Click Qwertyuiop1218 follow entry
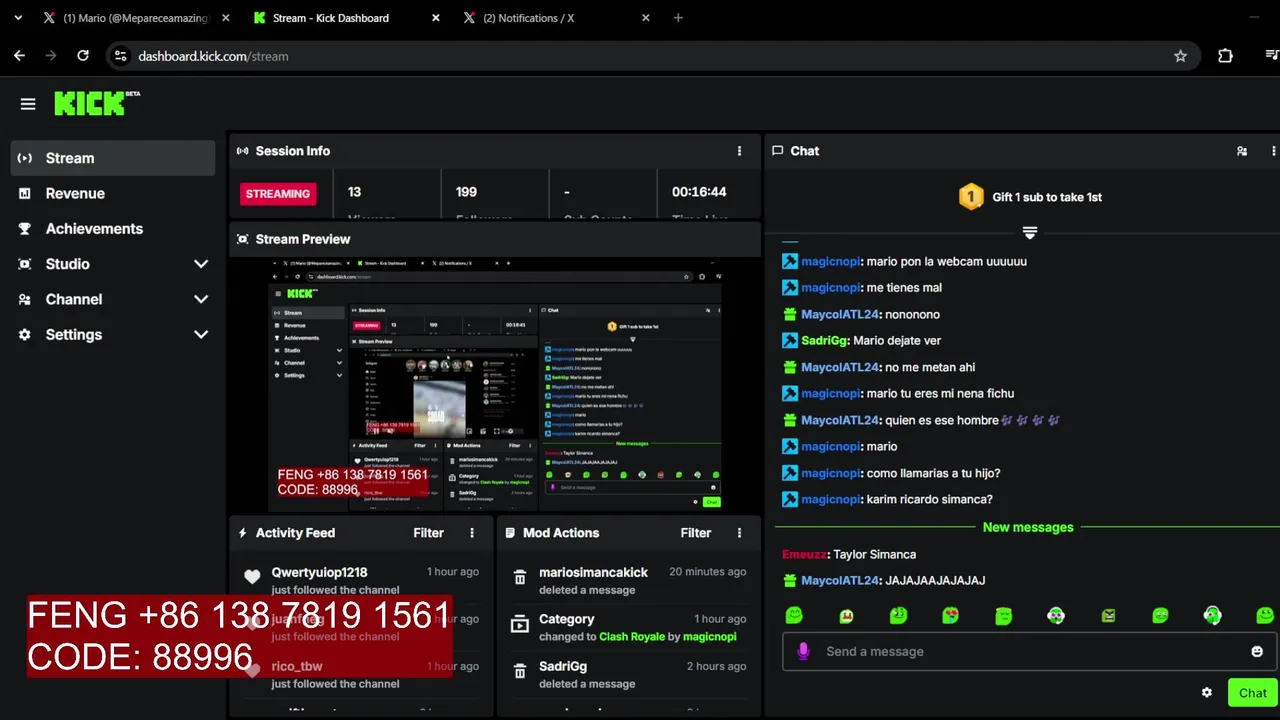This screenshot has width=1280, height=720. [361, 580]
